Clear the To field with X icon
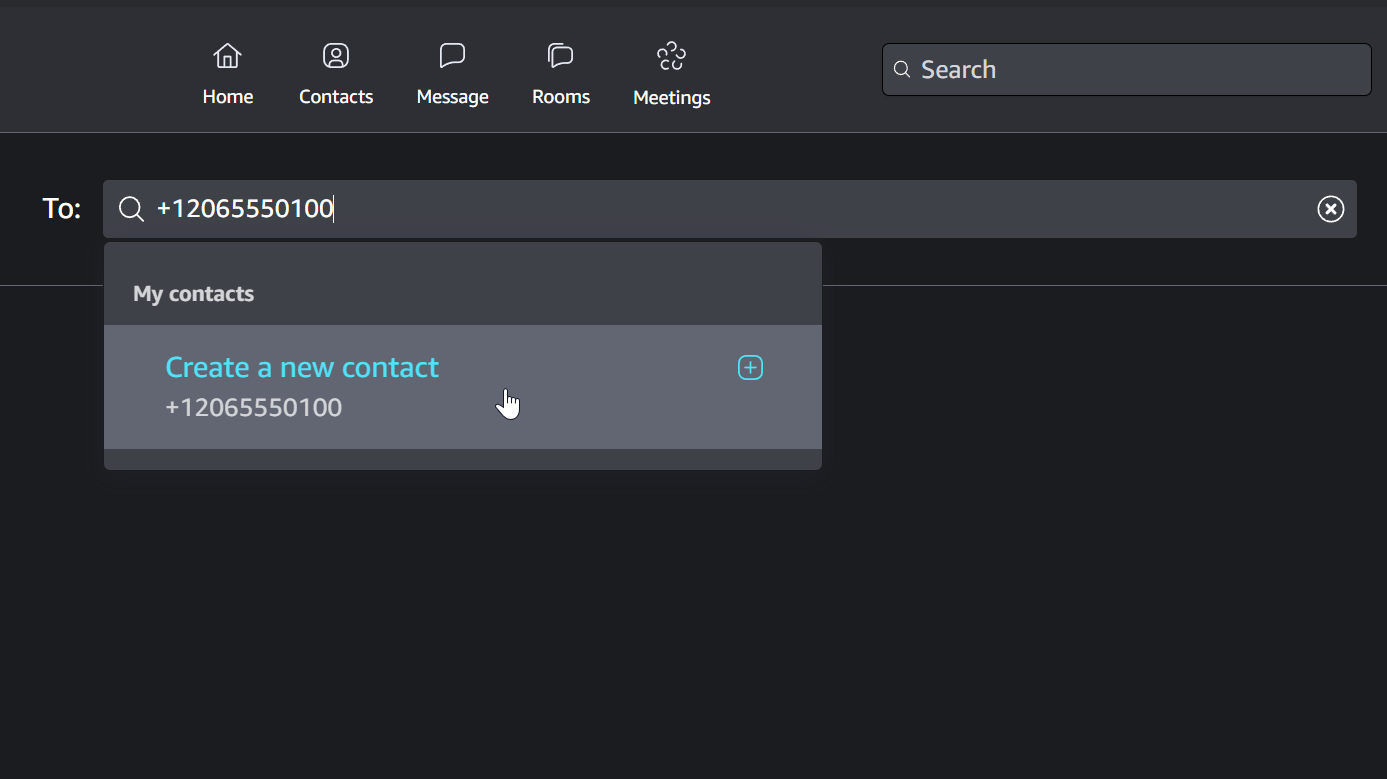Viewport: 1387px width, 779px height. point(1330,209)
